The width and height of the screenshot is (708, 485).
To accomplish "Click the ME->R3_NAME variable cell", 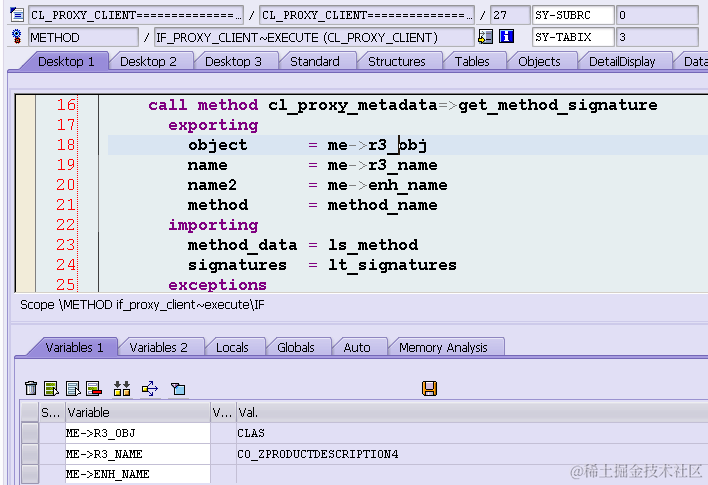I will point(138,453).
